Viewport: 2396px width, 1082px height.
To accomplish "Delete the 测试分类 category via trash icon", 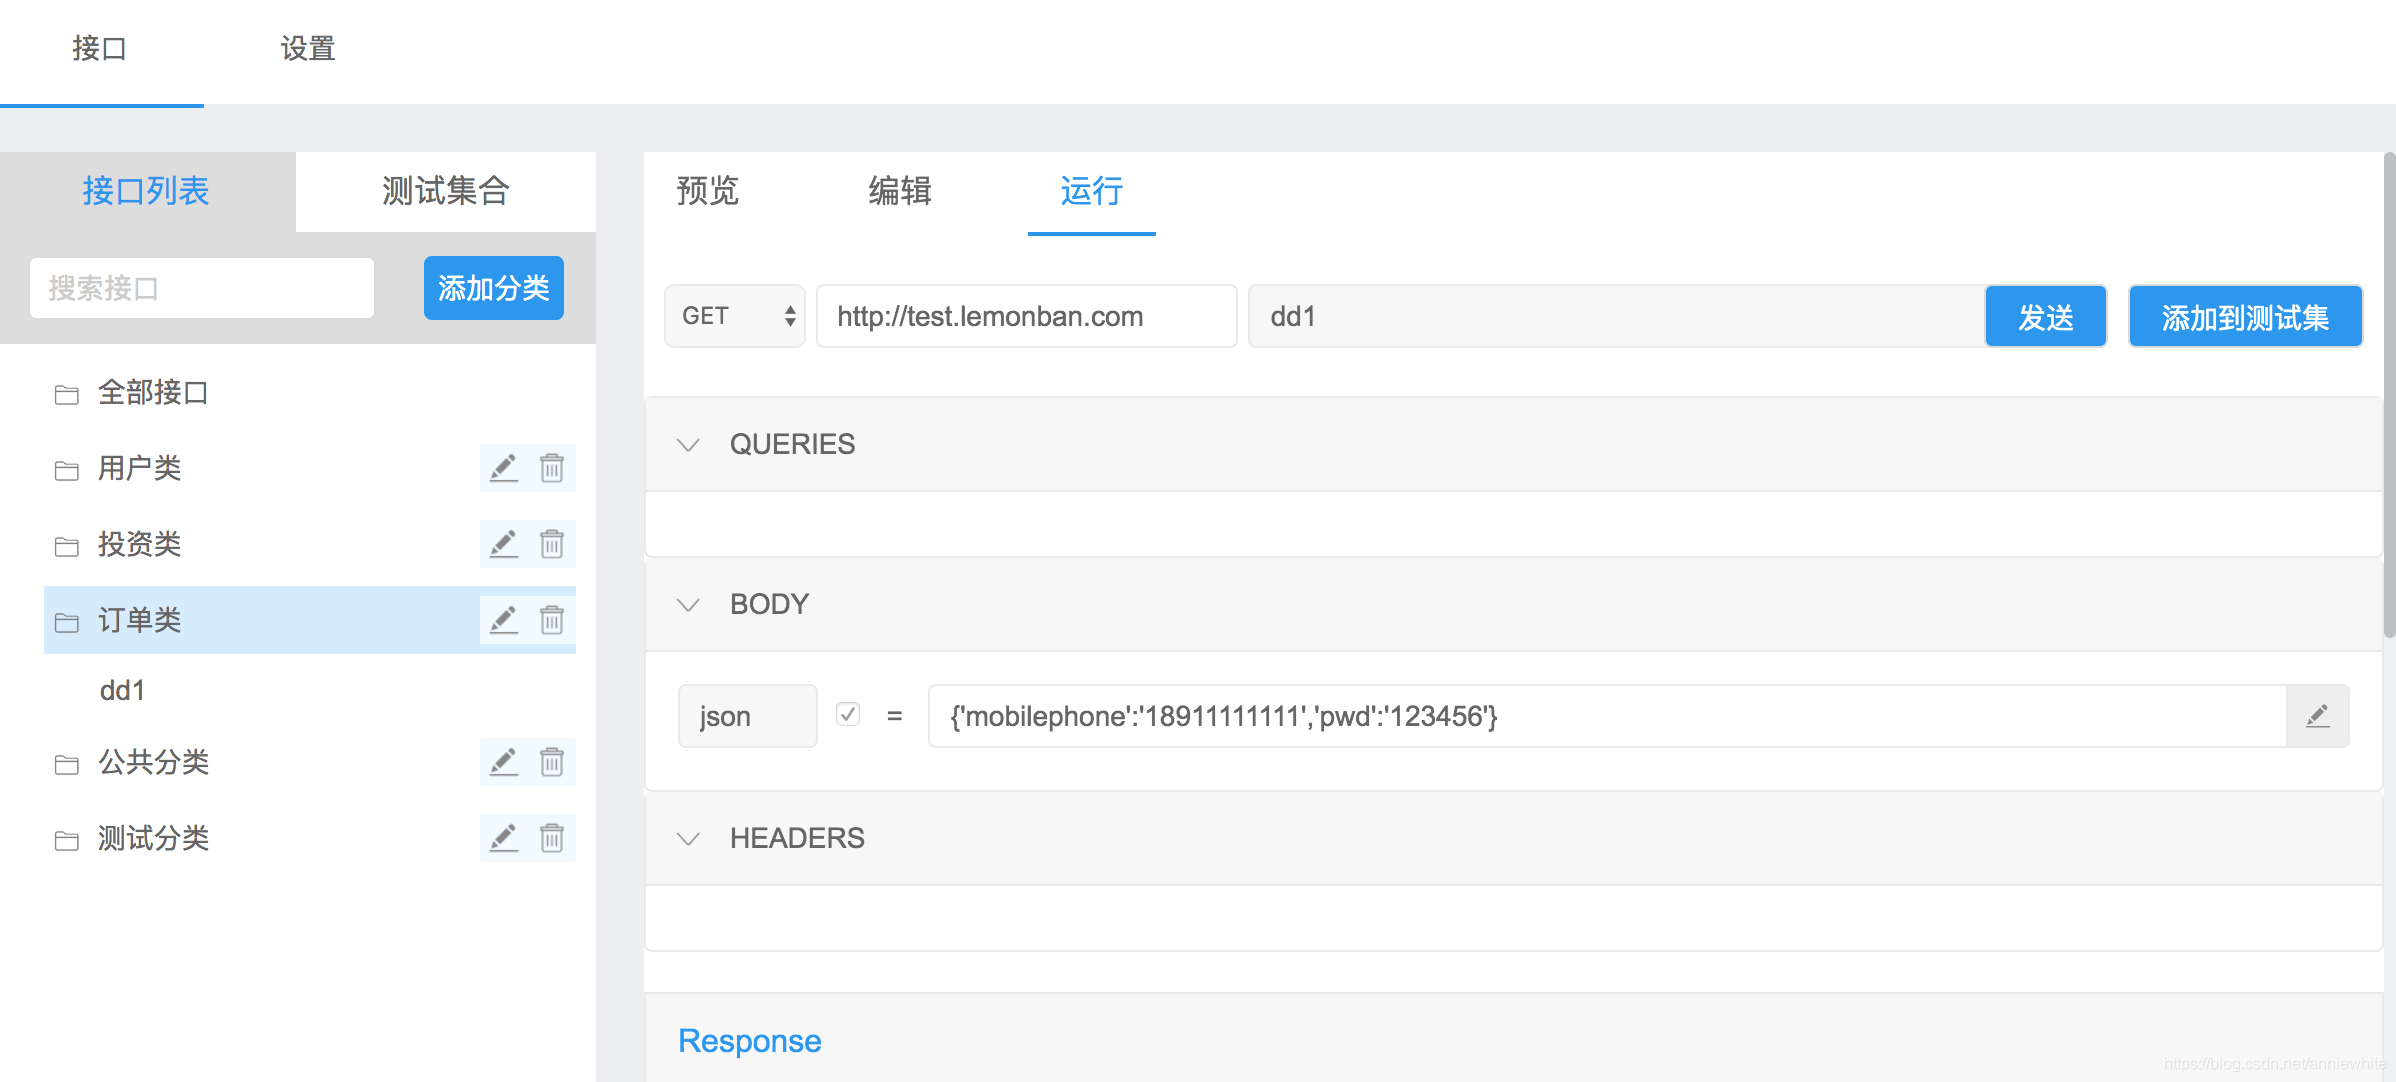I will [552, 838].
